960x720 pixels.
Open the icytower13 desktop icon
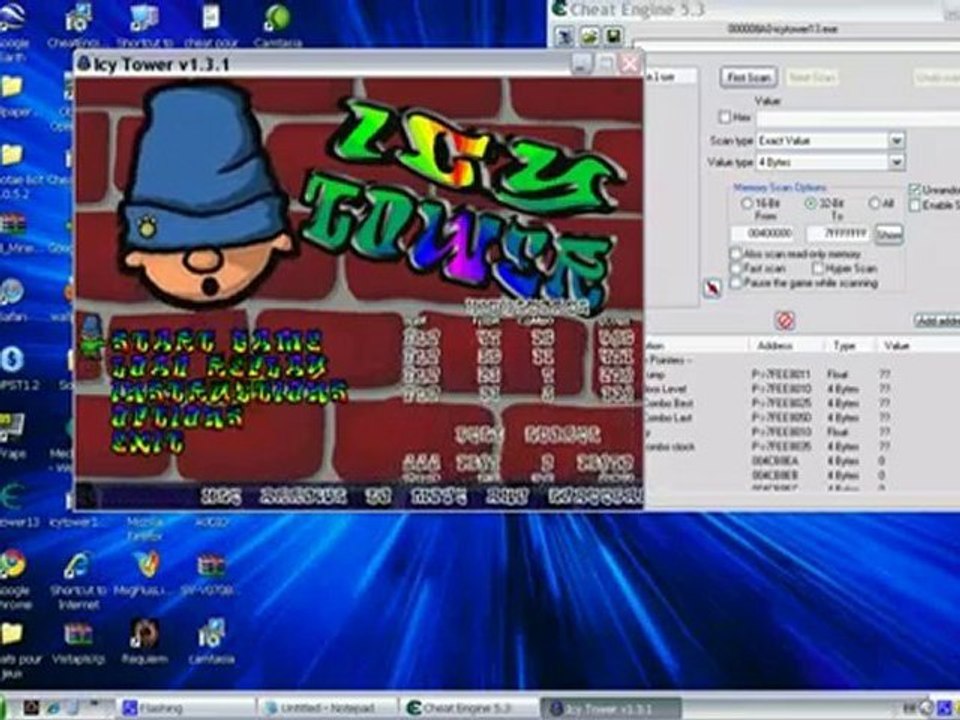(11, 497)
